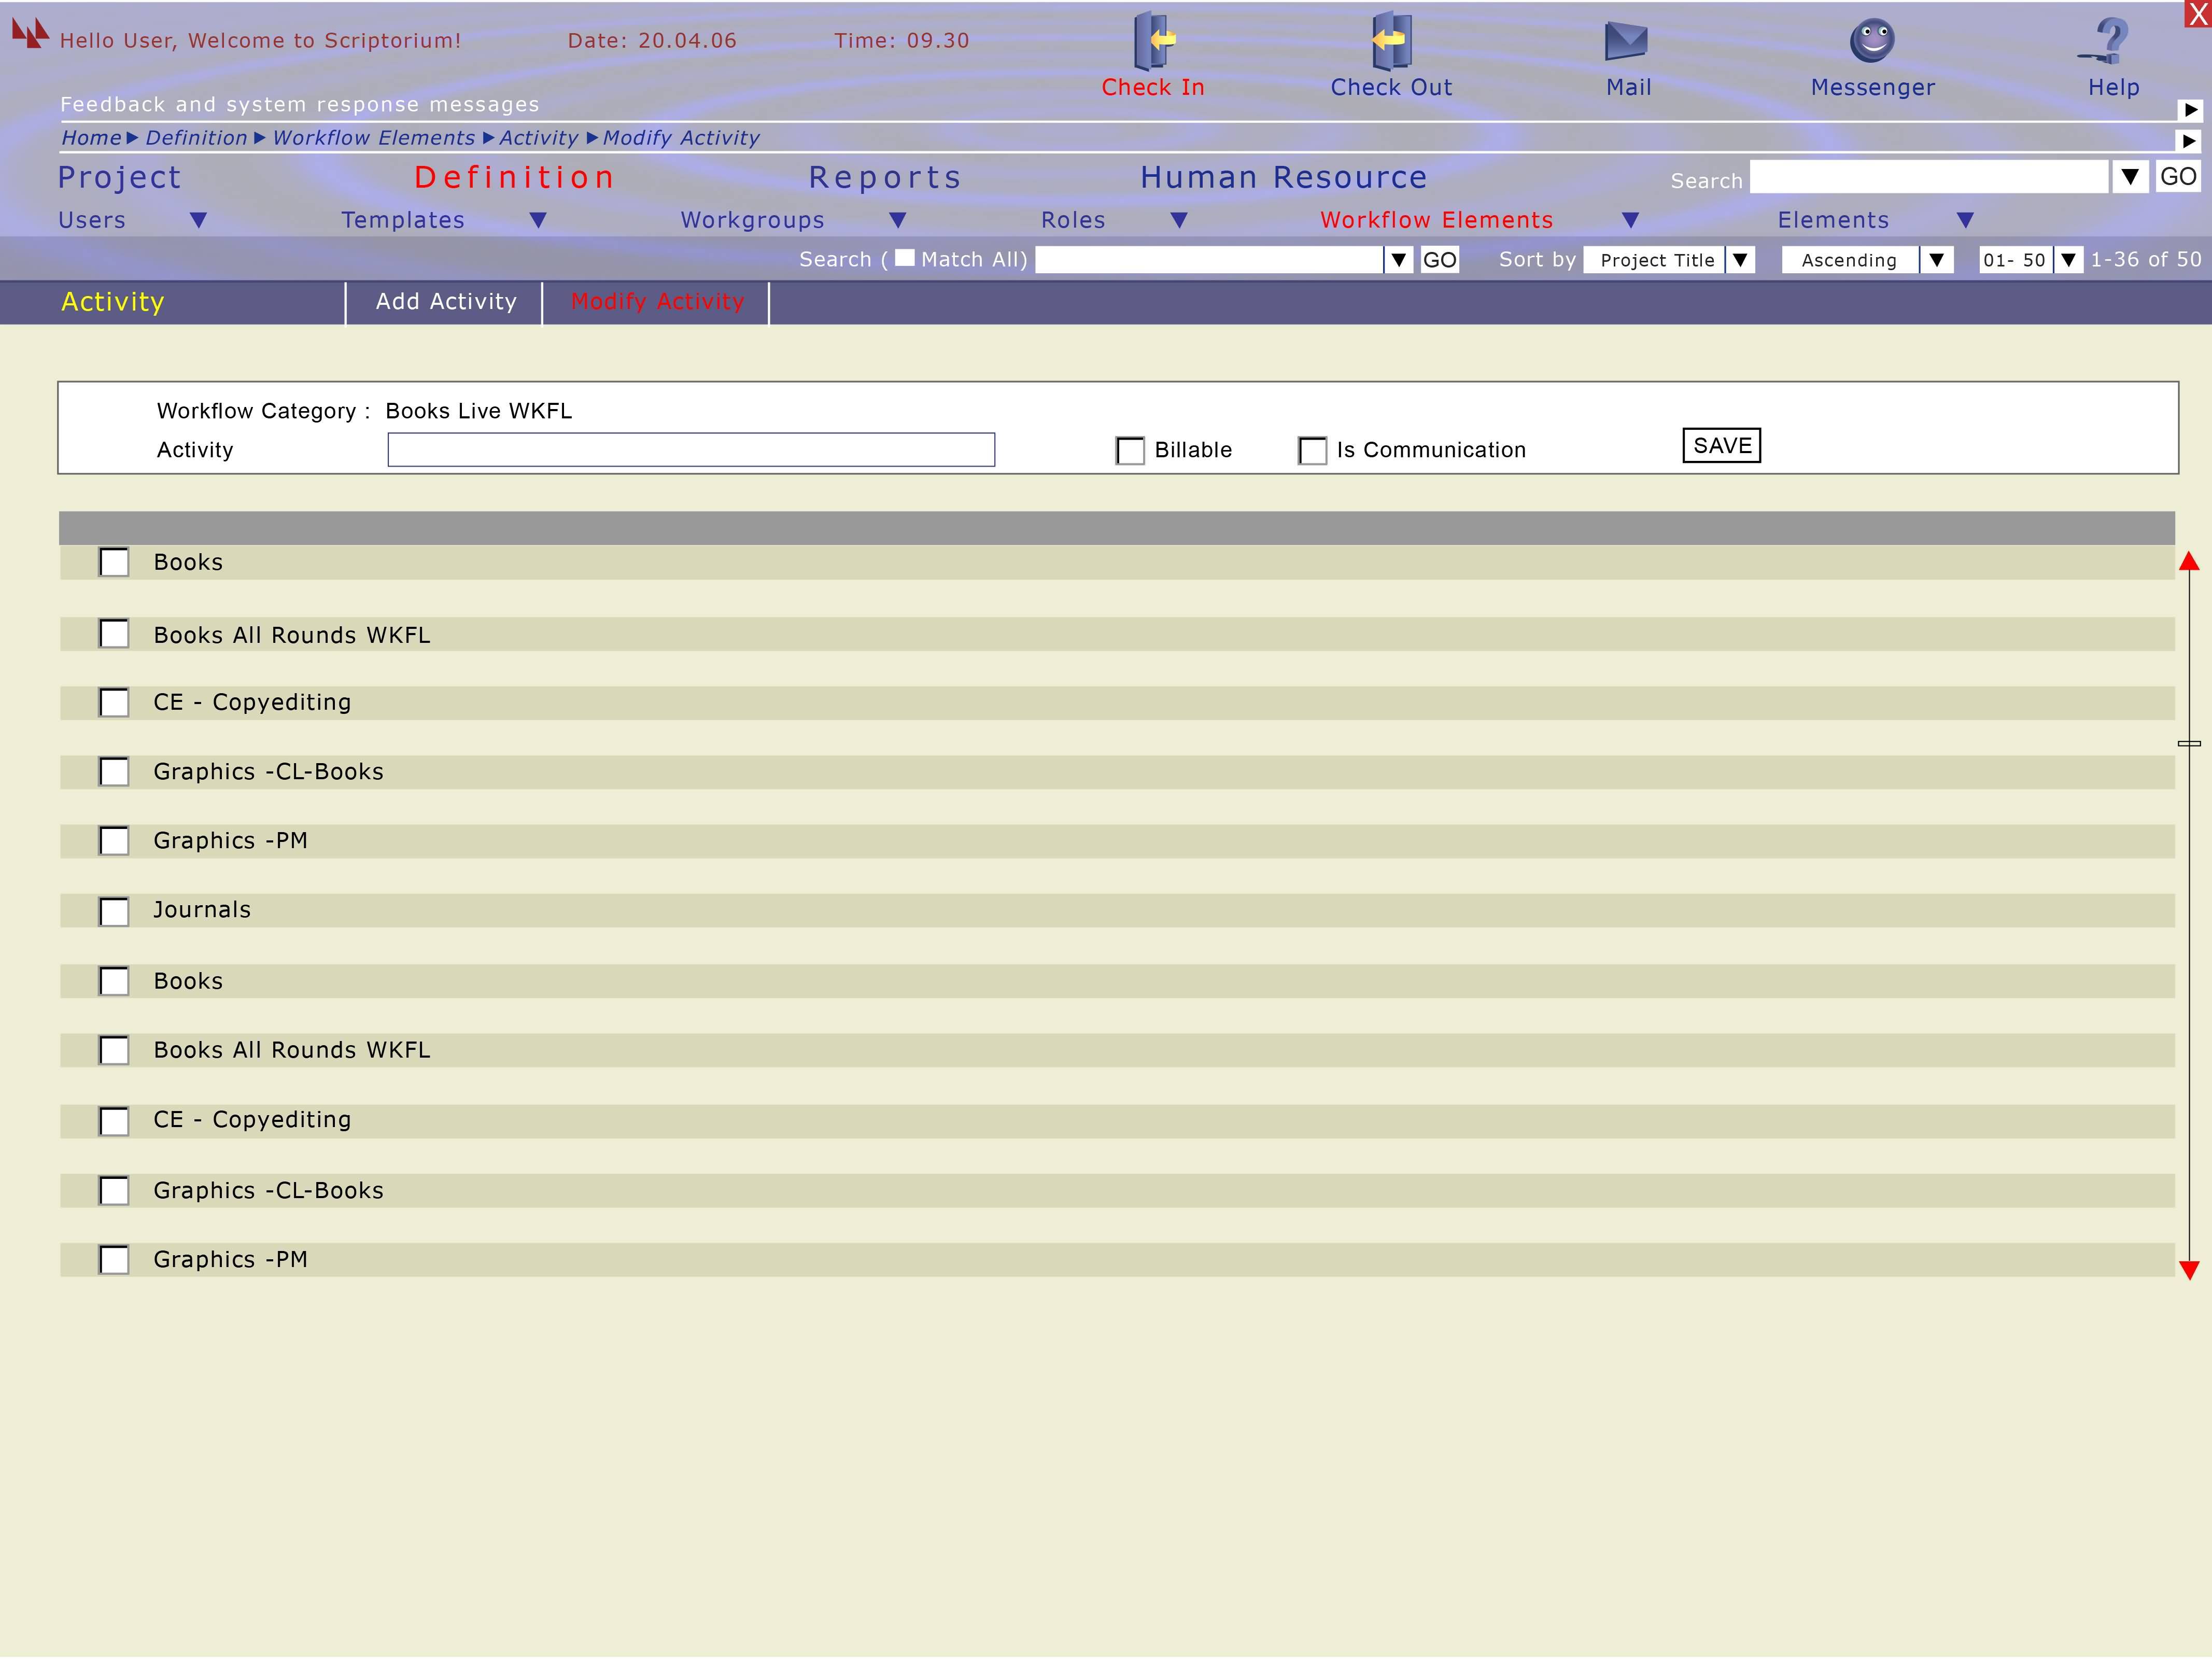Open the Reports main menu

(885, 178)
